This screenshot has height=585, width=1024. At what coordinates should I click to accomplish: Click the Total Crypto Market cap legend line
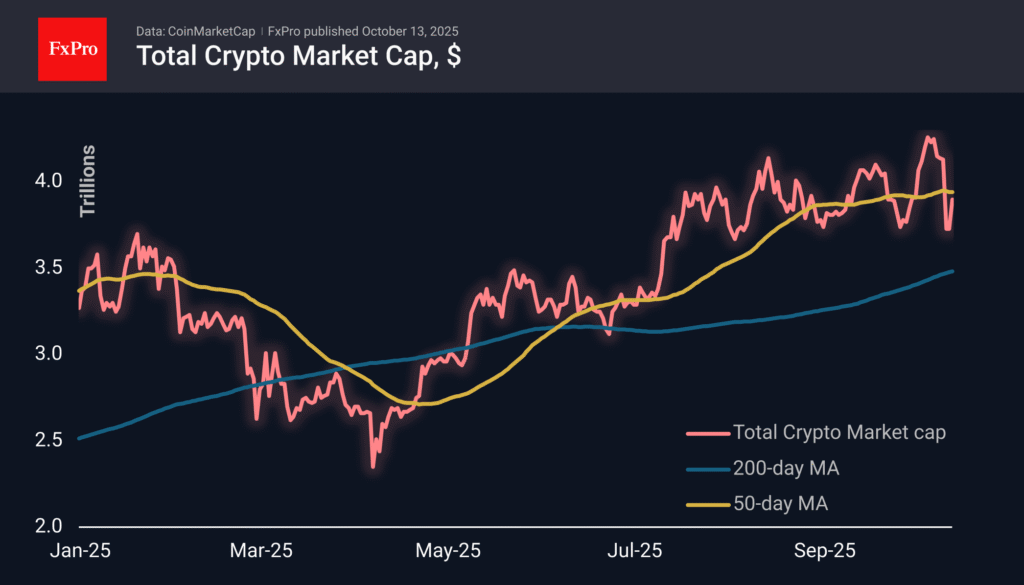tap(707, 433)
